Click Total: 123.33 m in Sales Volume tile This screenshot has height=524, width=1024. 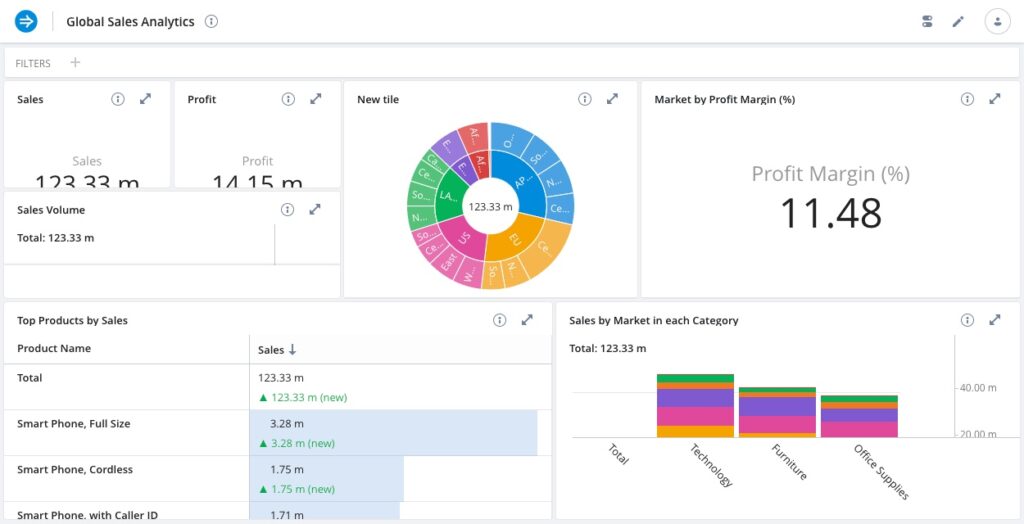56,238
